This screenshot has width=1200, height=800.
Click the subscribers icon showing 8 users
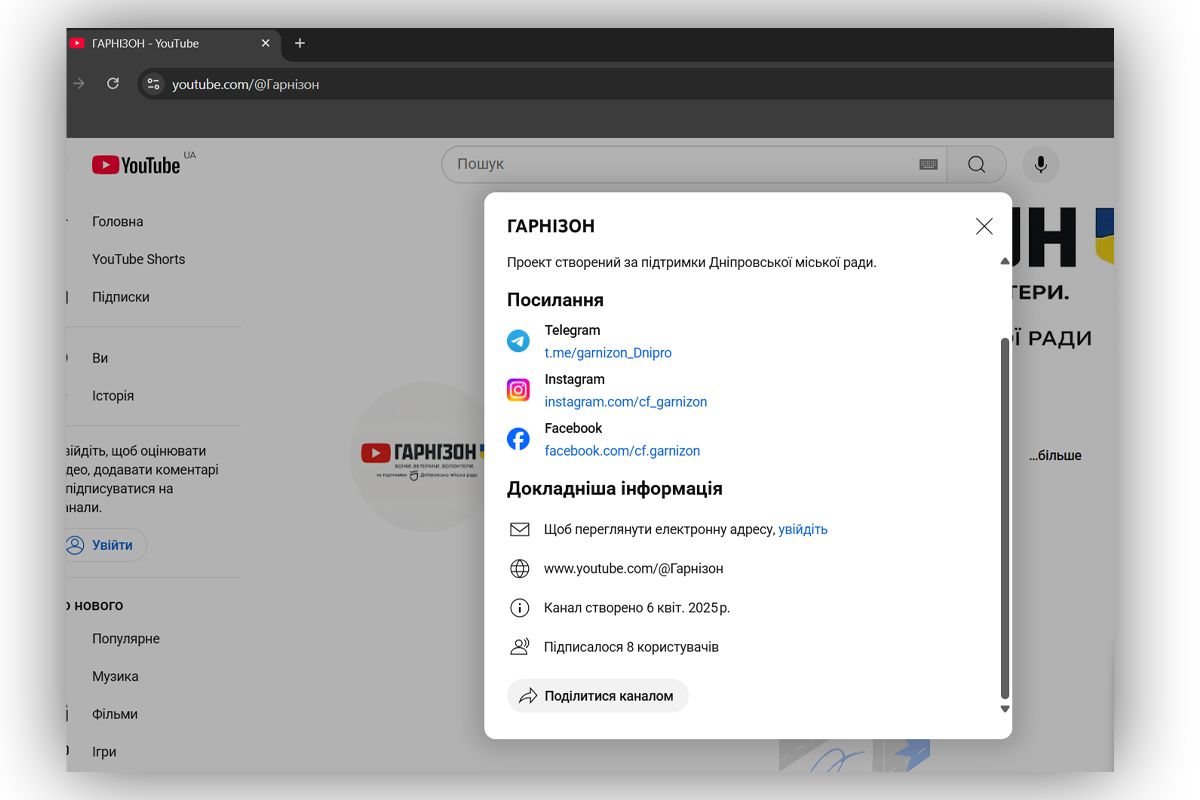[x=519, y=646]
